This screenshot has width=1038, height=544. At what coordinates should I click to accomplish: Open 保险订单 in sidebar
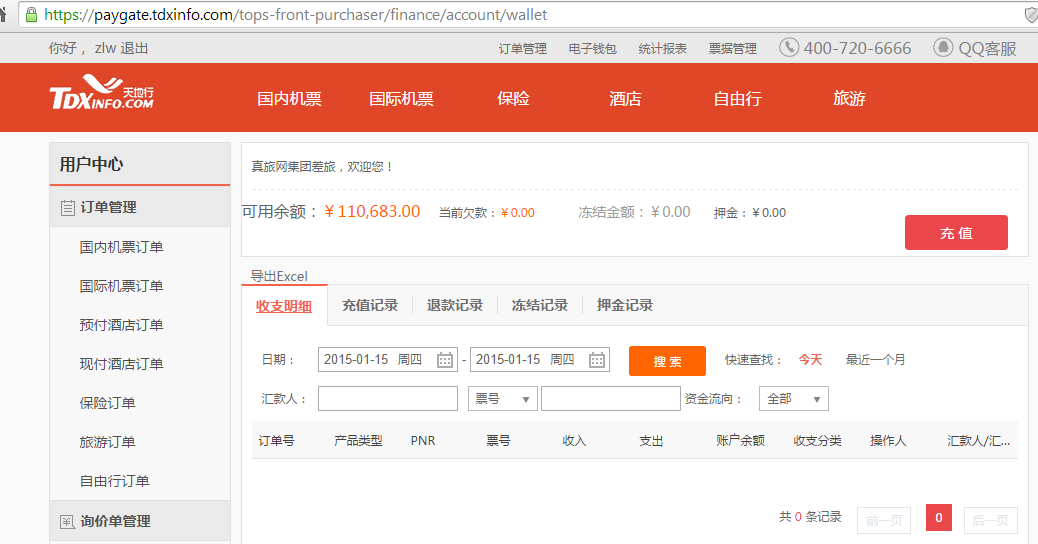pos(107,403)
